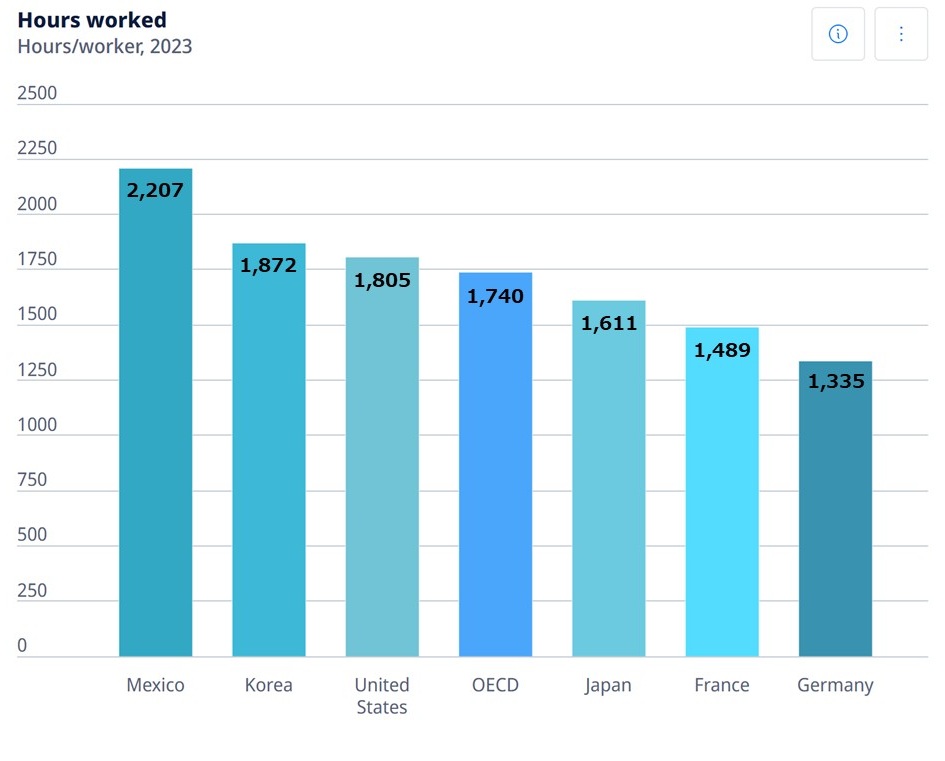Click the Japan axis label
The width and height of the screenshot is (945, 761).
point(609,685)
